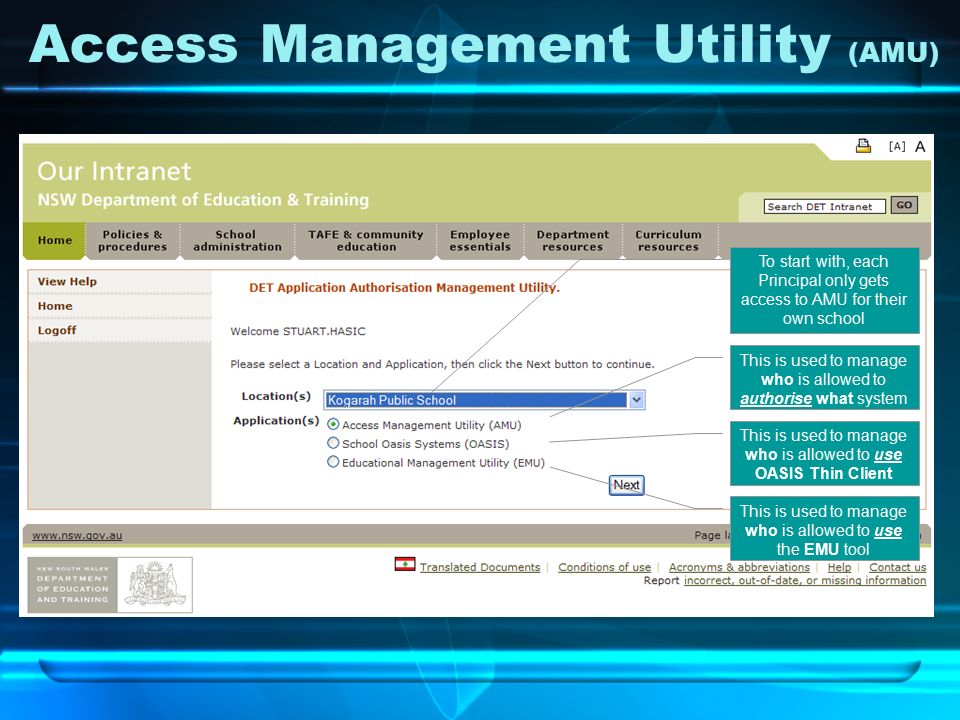Select Educational Management Utility (EMU) radio button
This screenshot has width=960, height=720.
(333, 462)
